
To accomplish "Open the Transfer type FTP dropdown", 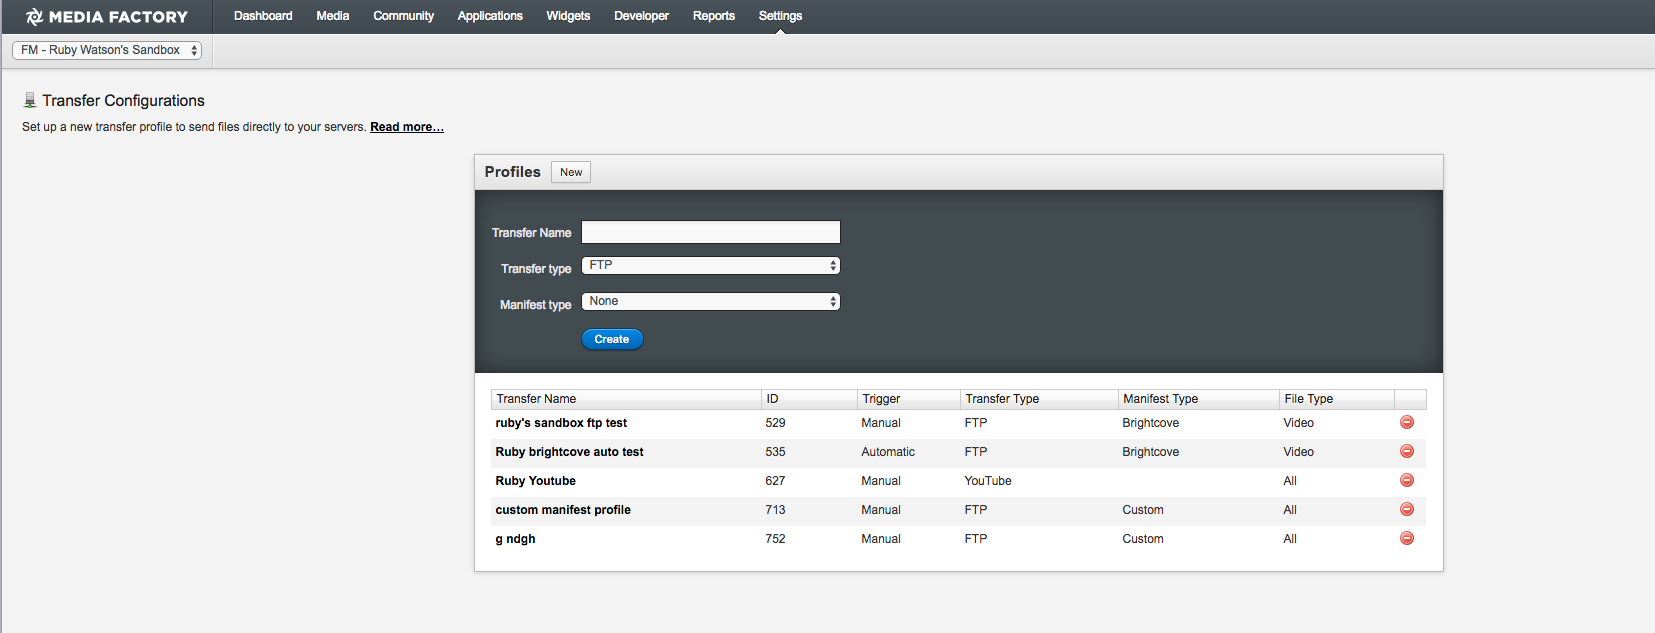I will pyautogui.click(x=711, y=265).
